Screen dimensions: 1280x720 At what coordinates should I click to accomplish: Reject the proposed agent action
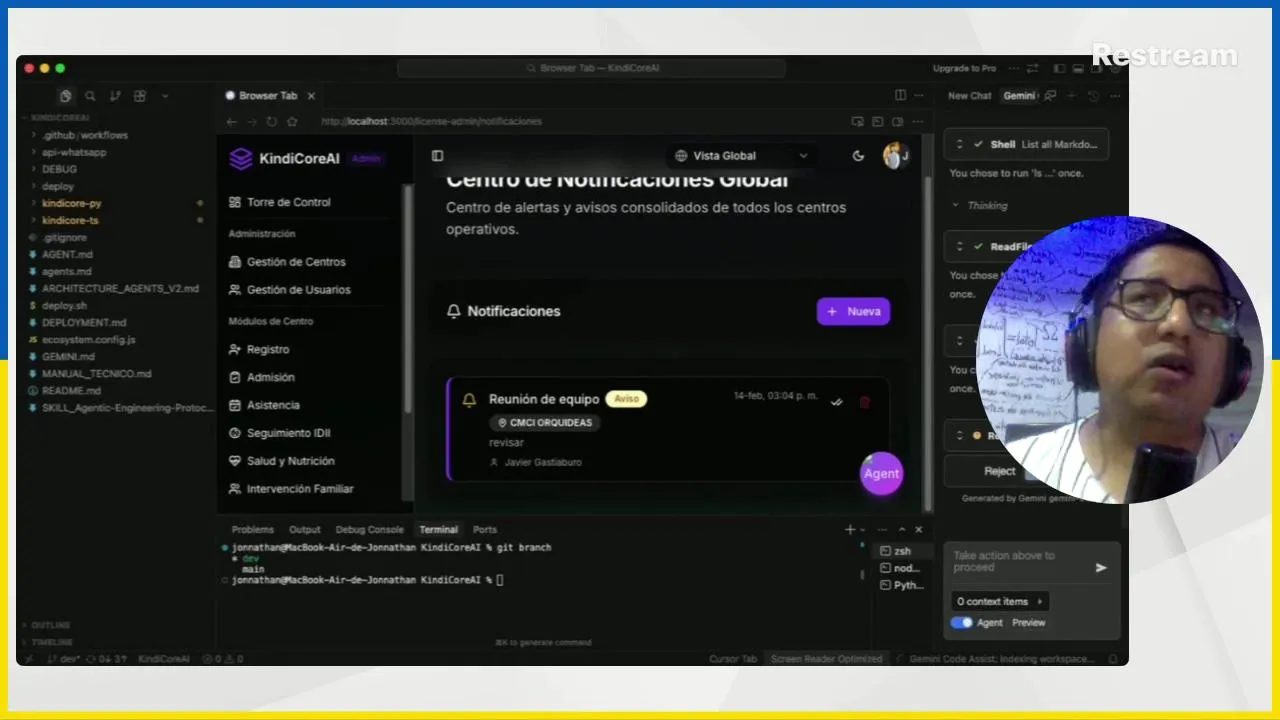pos(999,471)
